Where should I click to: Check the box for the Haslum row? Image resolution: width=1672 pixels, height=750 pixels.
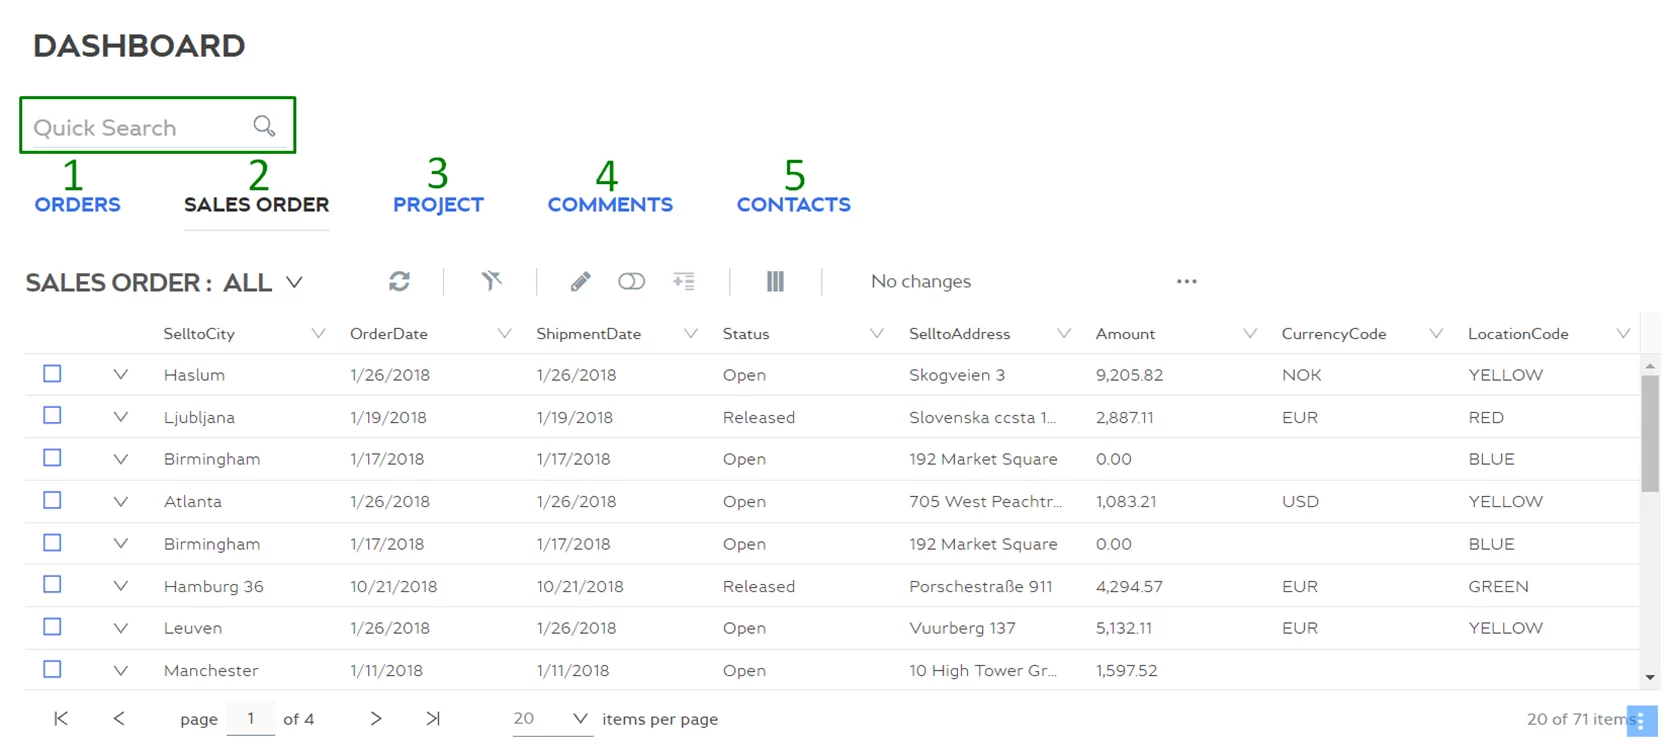click(53, 374)
